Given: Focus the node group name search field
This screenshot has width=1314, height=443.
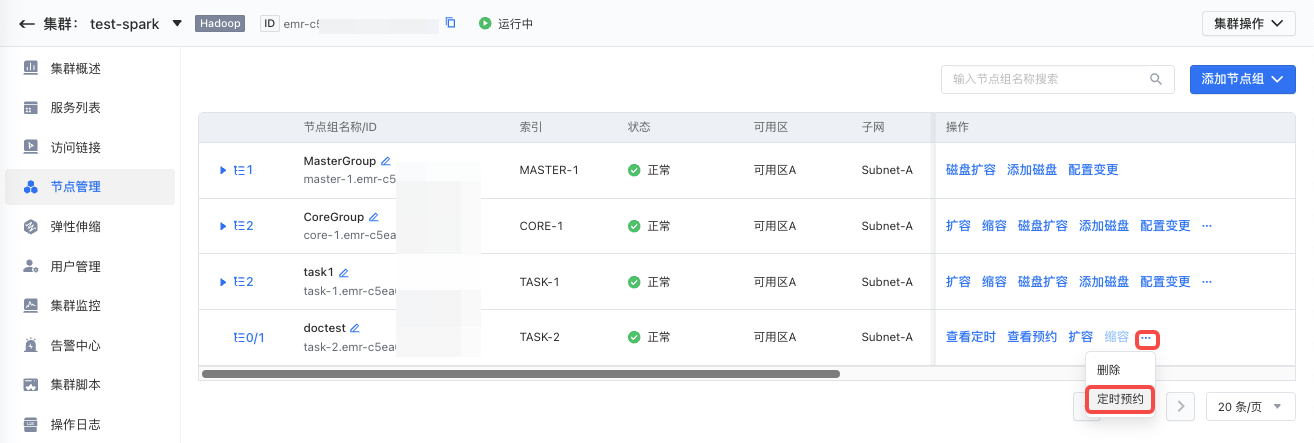Looking at the screenshot, I should tap(1057, 79).
